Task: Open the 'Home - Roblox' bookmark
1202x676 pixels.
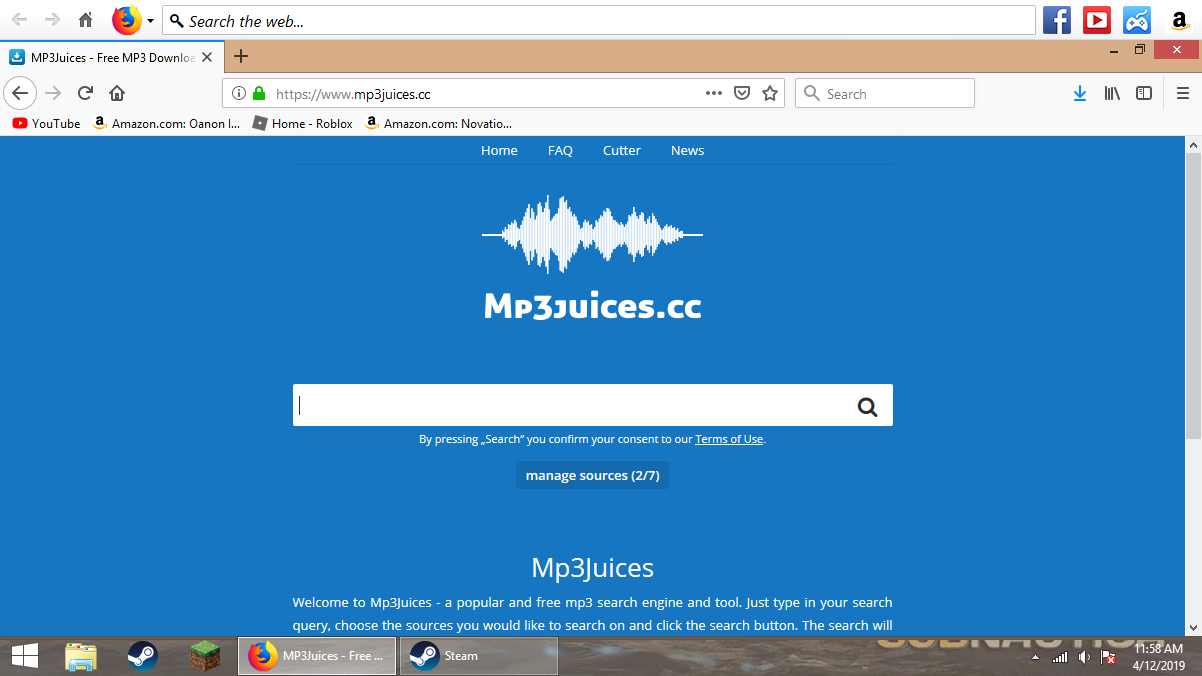Action: [303, 123]
